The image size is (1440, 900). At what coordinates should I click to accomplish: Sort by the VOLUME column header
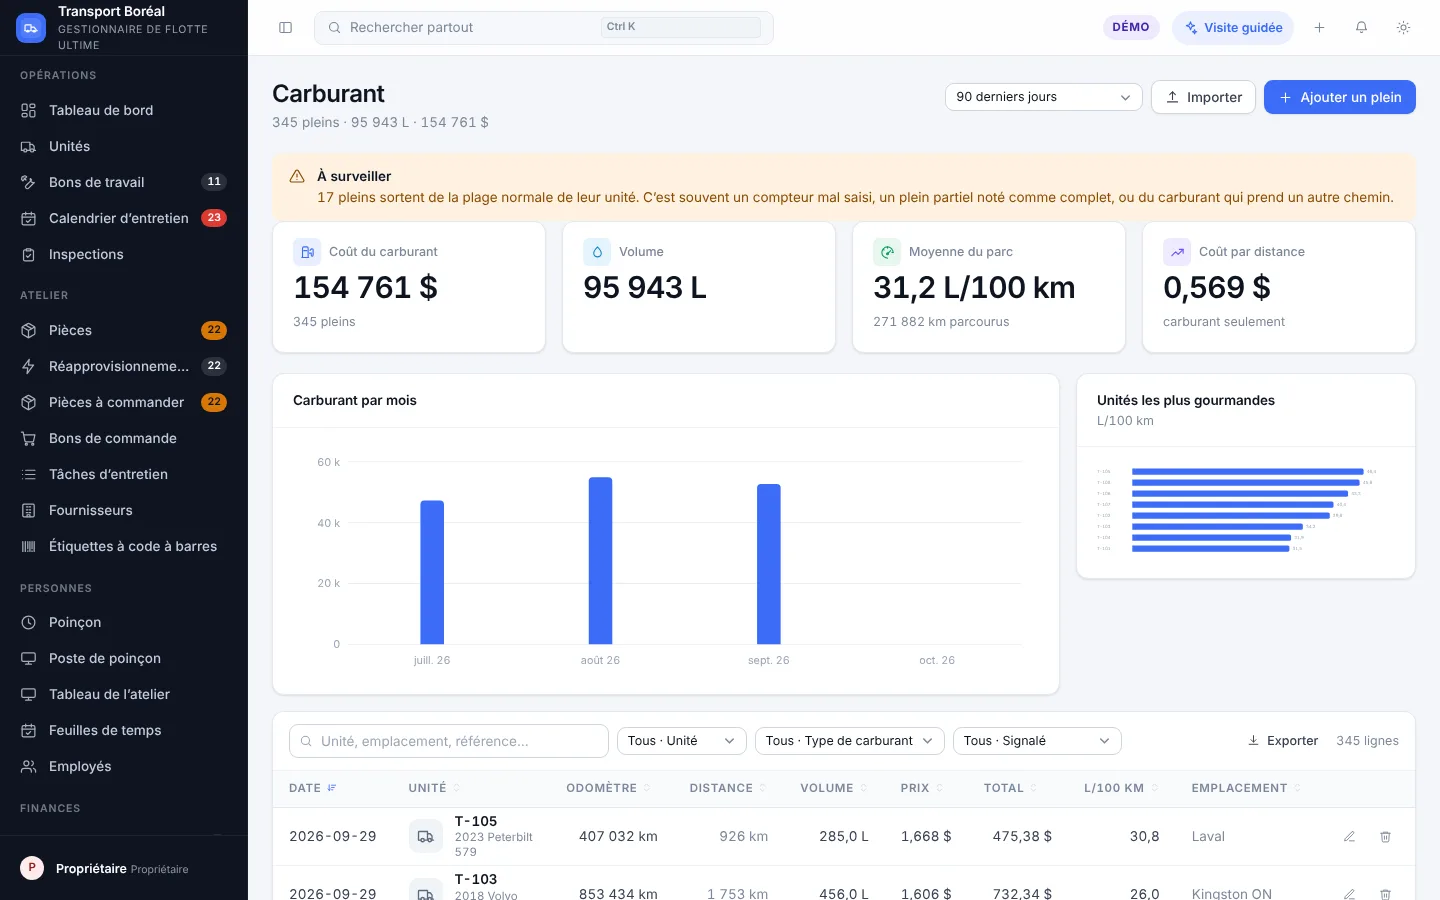tap(833, 788)
